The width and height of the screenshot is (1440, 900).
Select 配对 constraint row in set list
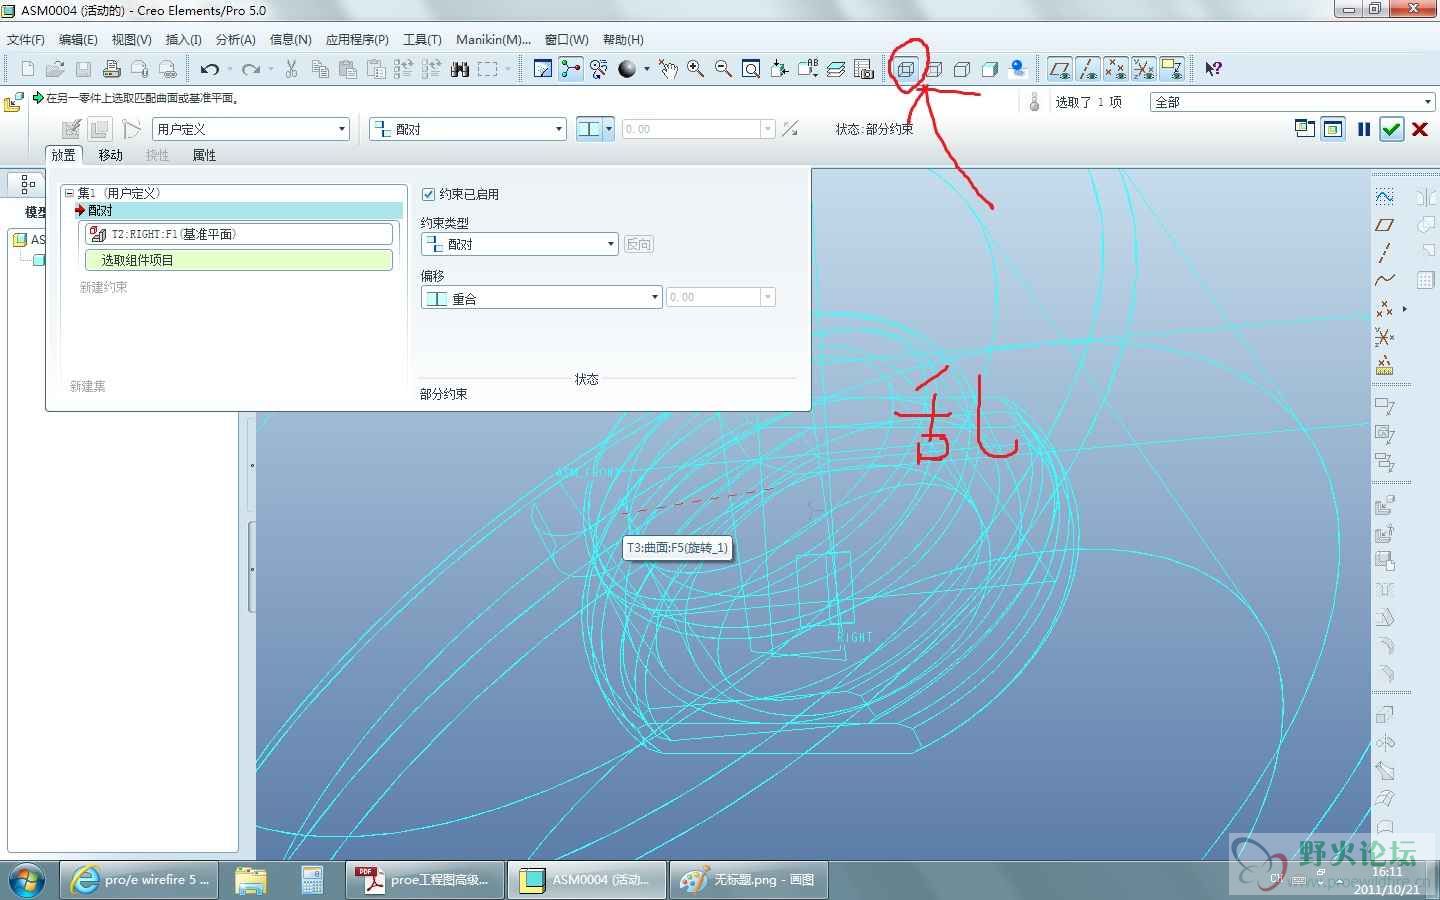(x=238, y=210)
